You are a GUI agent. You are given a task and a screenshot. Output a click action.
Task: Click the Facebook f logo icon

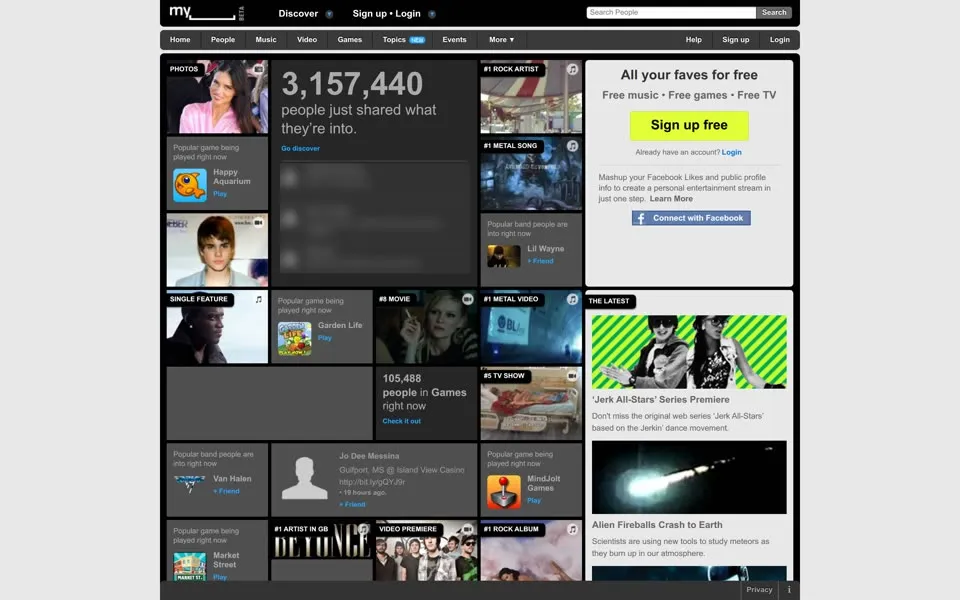(x=640, y=219)
